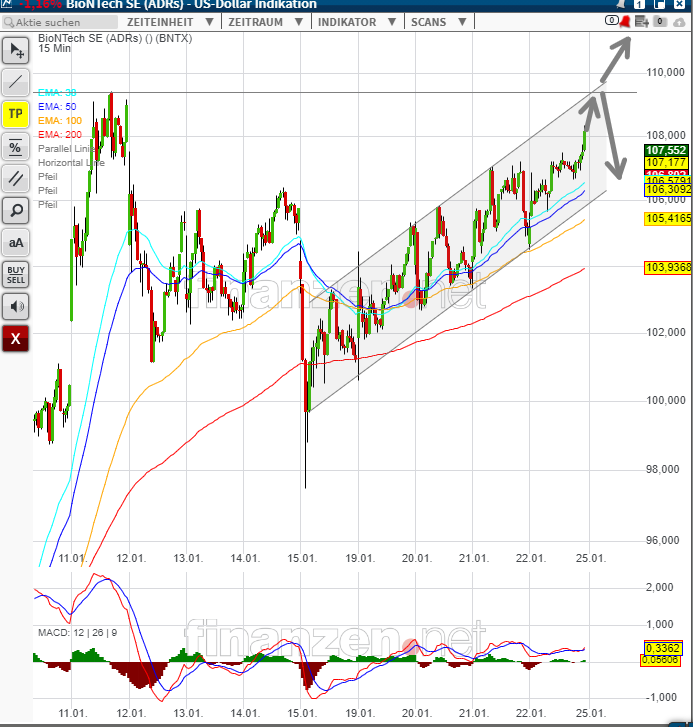693x727 pixels.
Task: Select the Parallel Linie legend entry
Action: click(x=66, y=148)
